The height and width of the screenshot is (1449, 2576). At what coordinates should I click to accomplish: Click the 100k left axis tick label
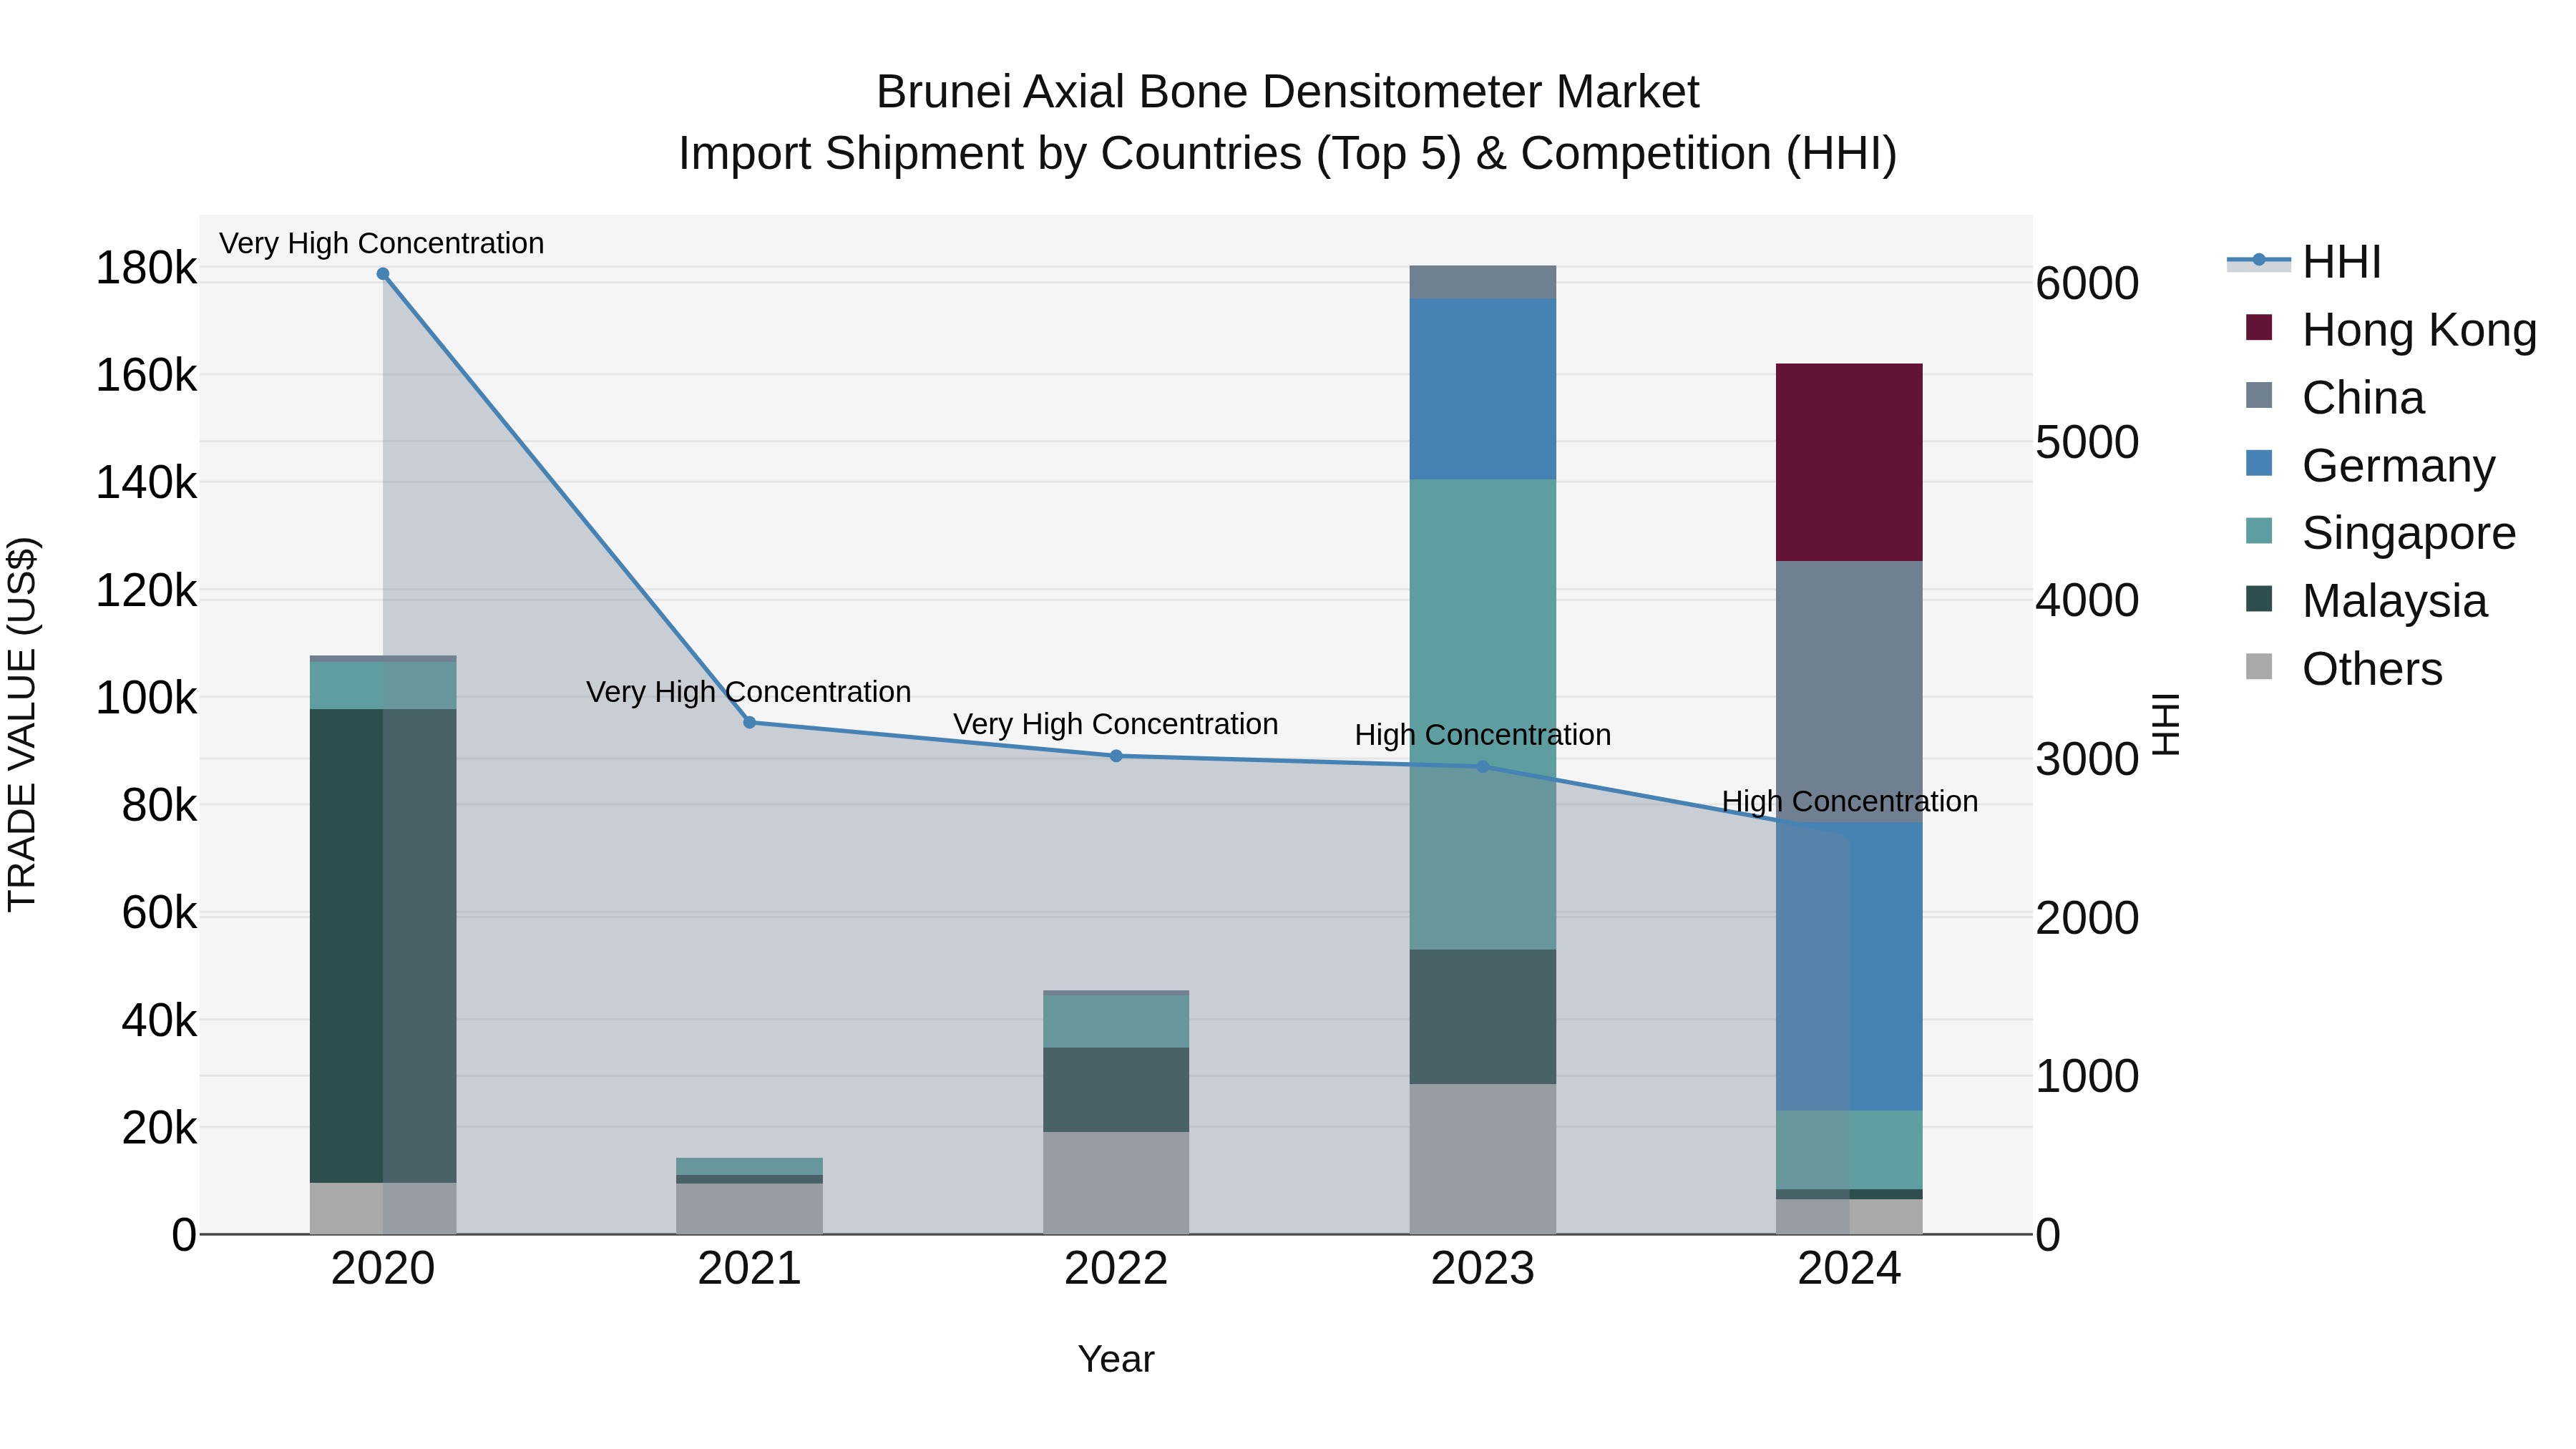tap(146, 698)
